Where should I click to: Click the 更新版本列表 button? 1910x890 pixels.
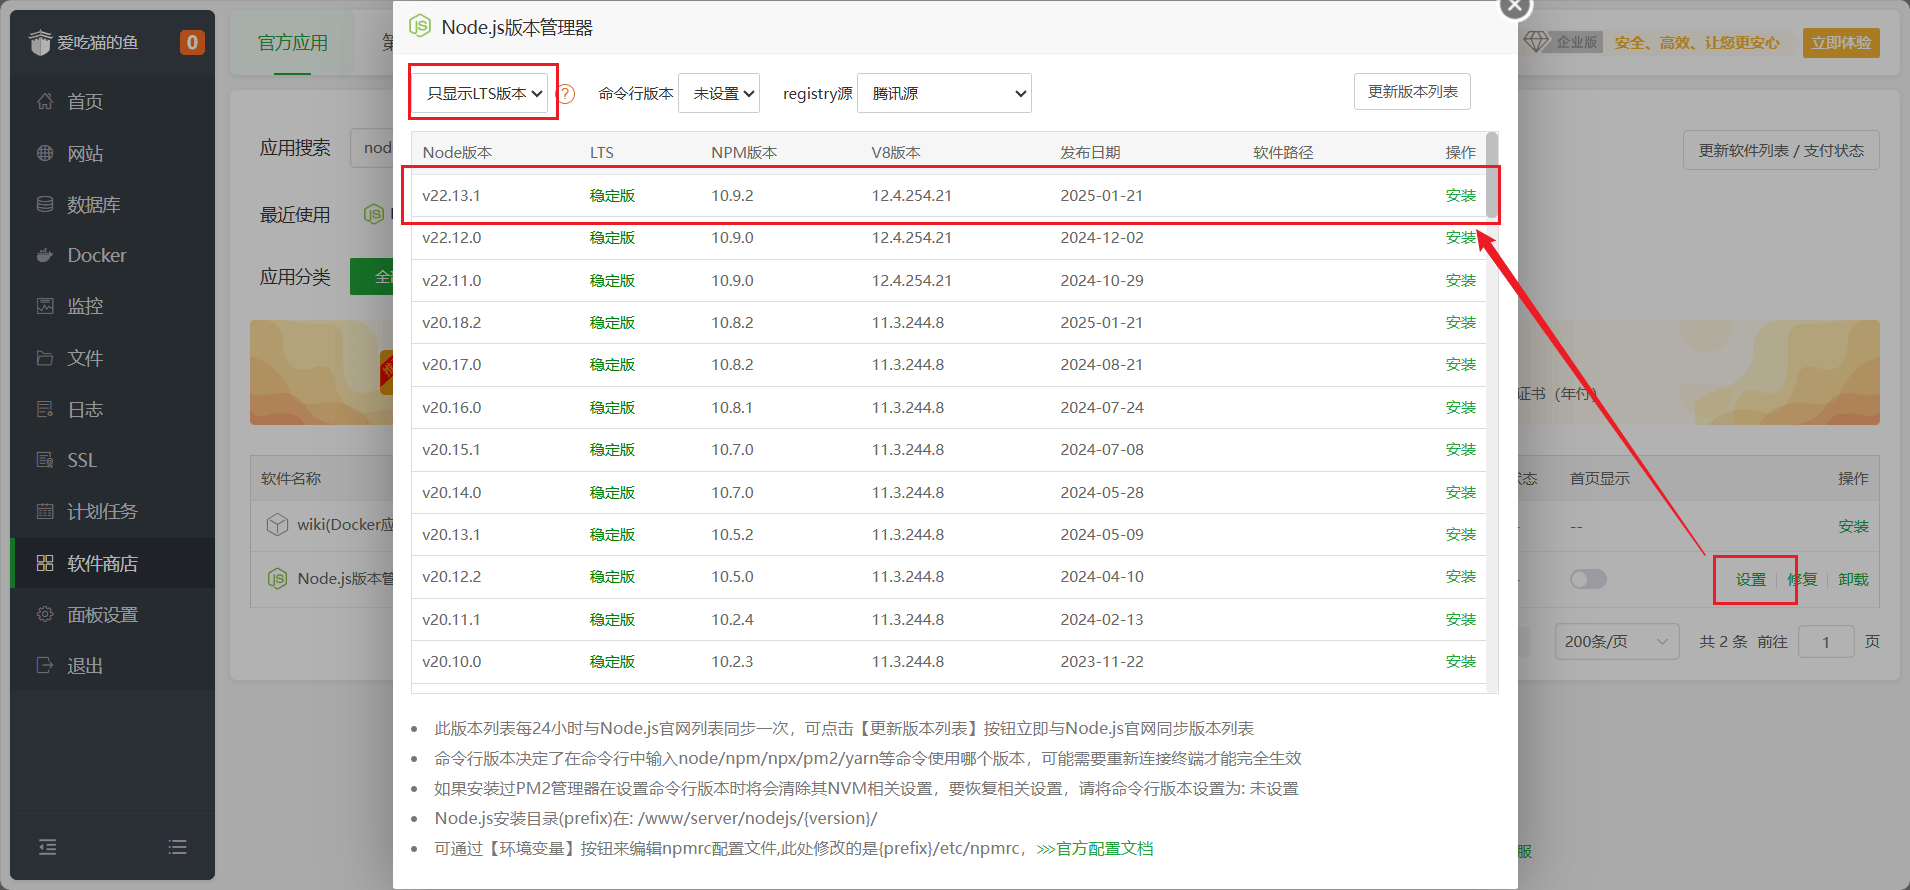coord(1411,91)
